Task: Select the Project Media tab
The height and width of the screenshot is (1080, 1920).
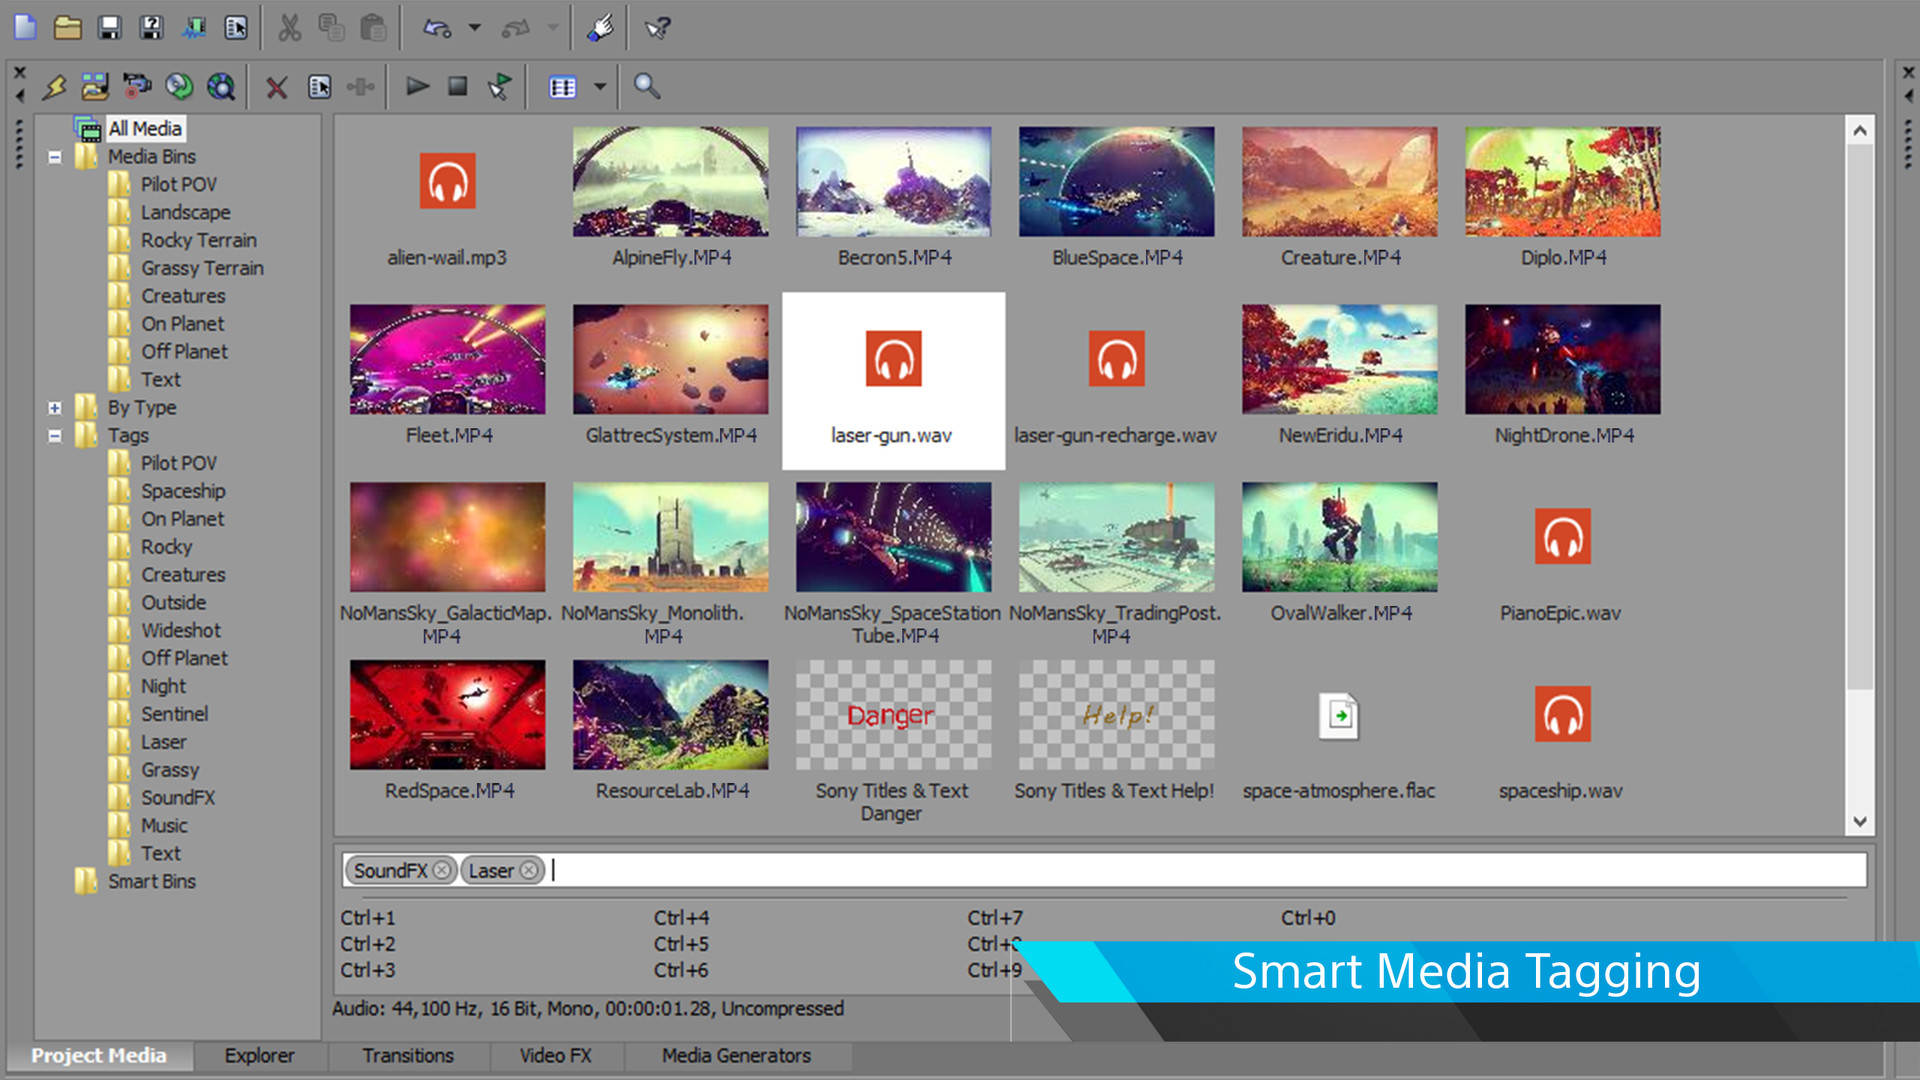Action: click(x=99, y=1056)
